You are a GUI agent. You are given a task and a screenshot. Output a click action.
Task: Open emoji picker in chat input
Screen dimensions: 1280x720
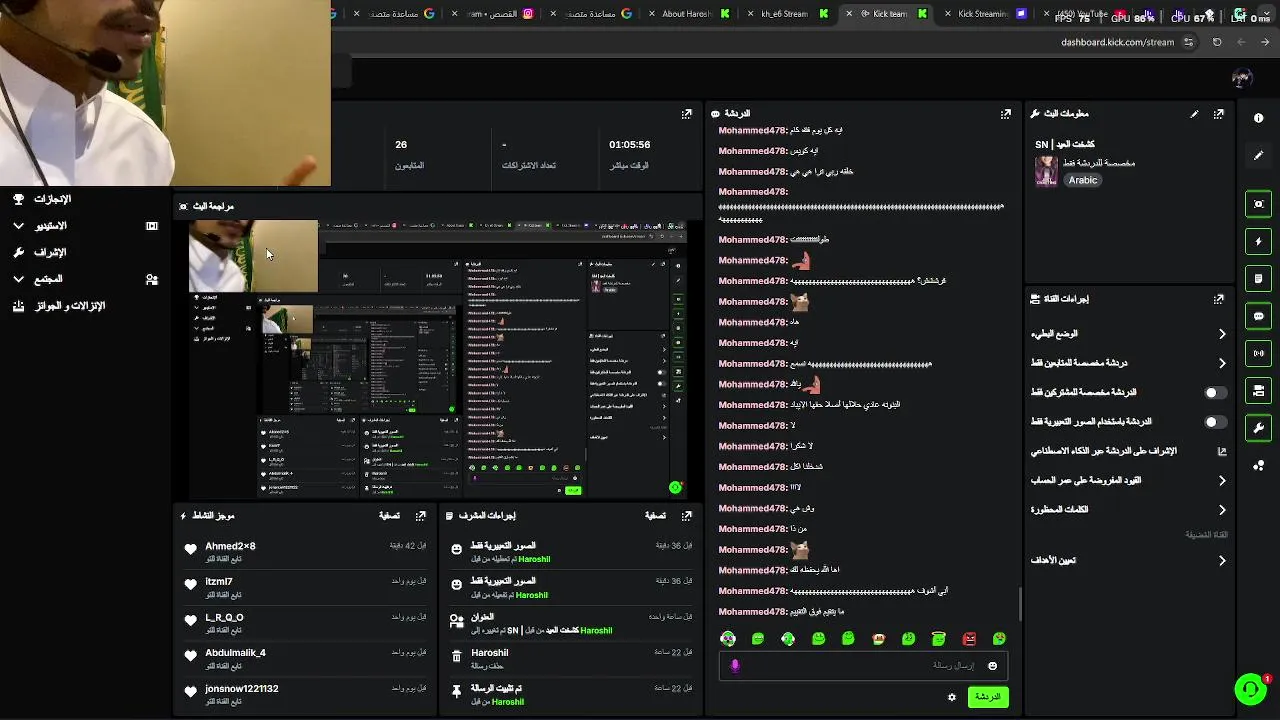[x=992, y=666]
